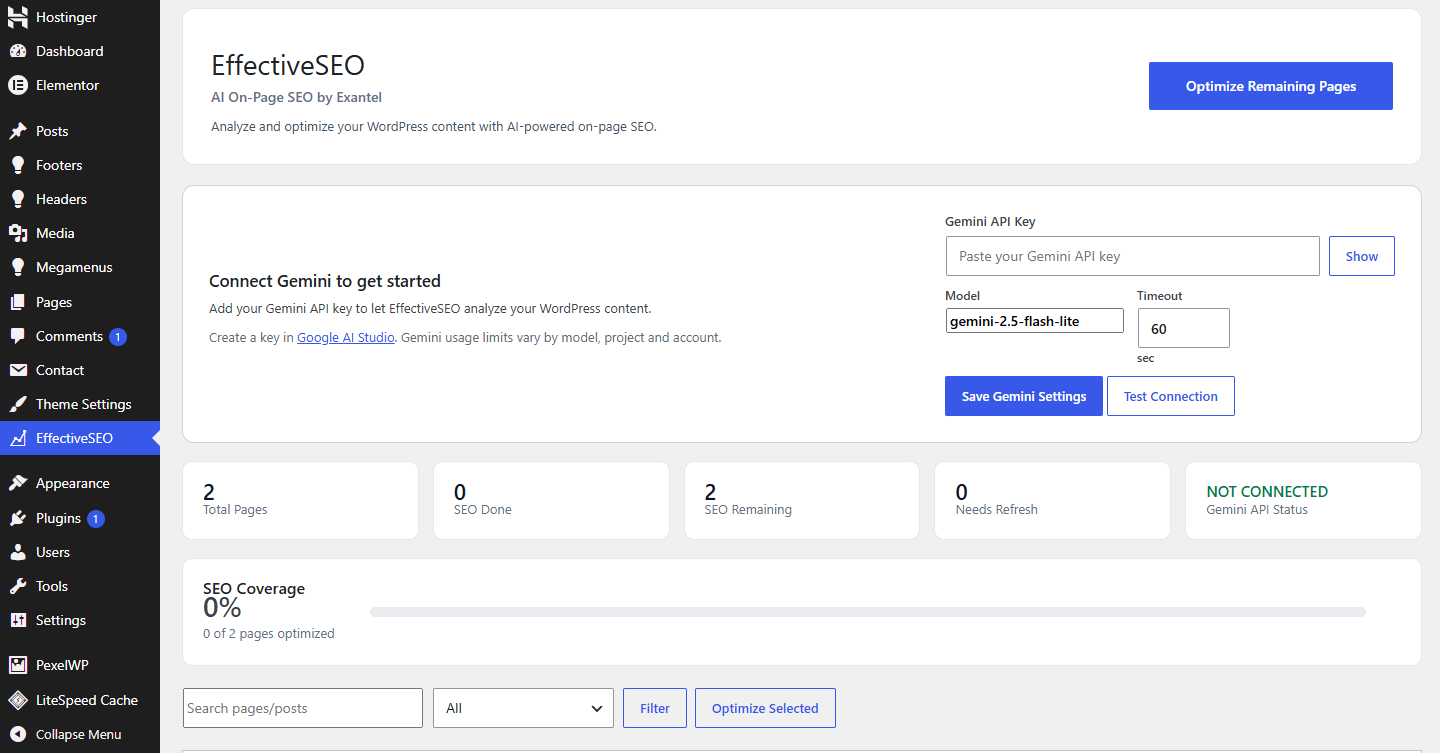Click the Comments notification badge
The width and height of the screenshot is (1440, 753).
pyautogui.click(x=118, y=336)
